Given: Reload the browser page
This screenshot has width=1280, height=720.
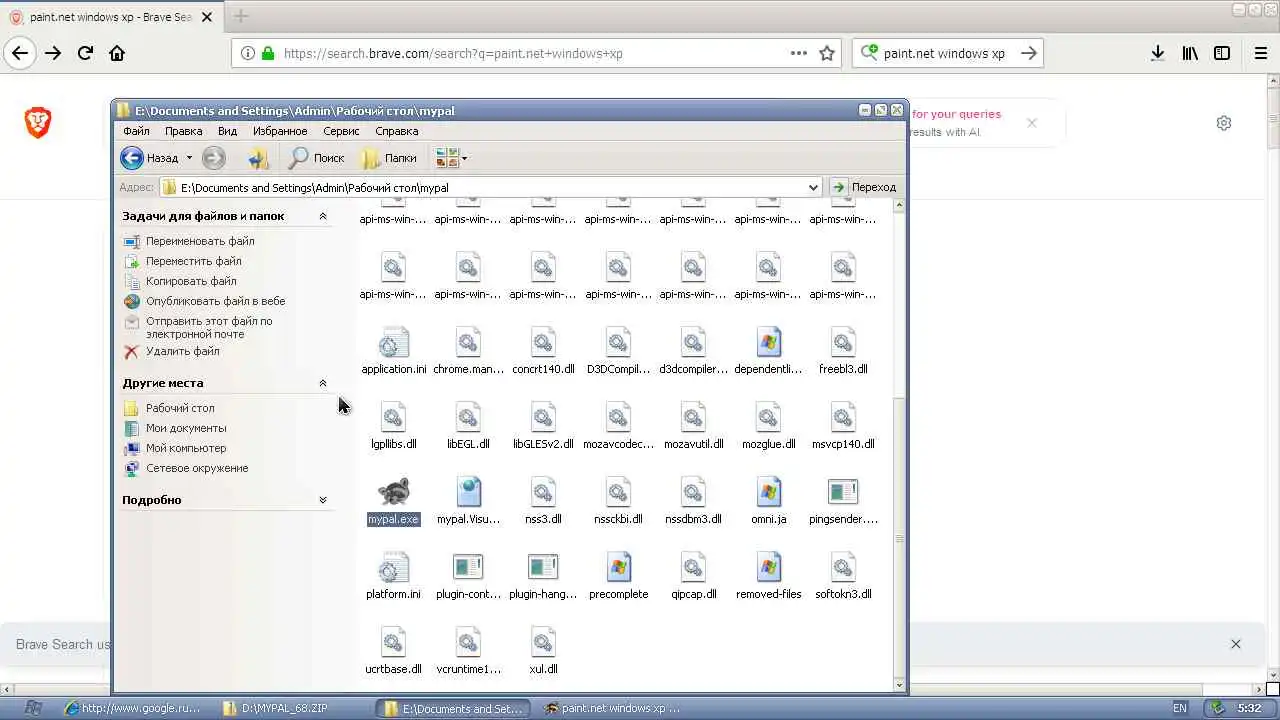Looking at the screenshot, I should 85,53.
